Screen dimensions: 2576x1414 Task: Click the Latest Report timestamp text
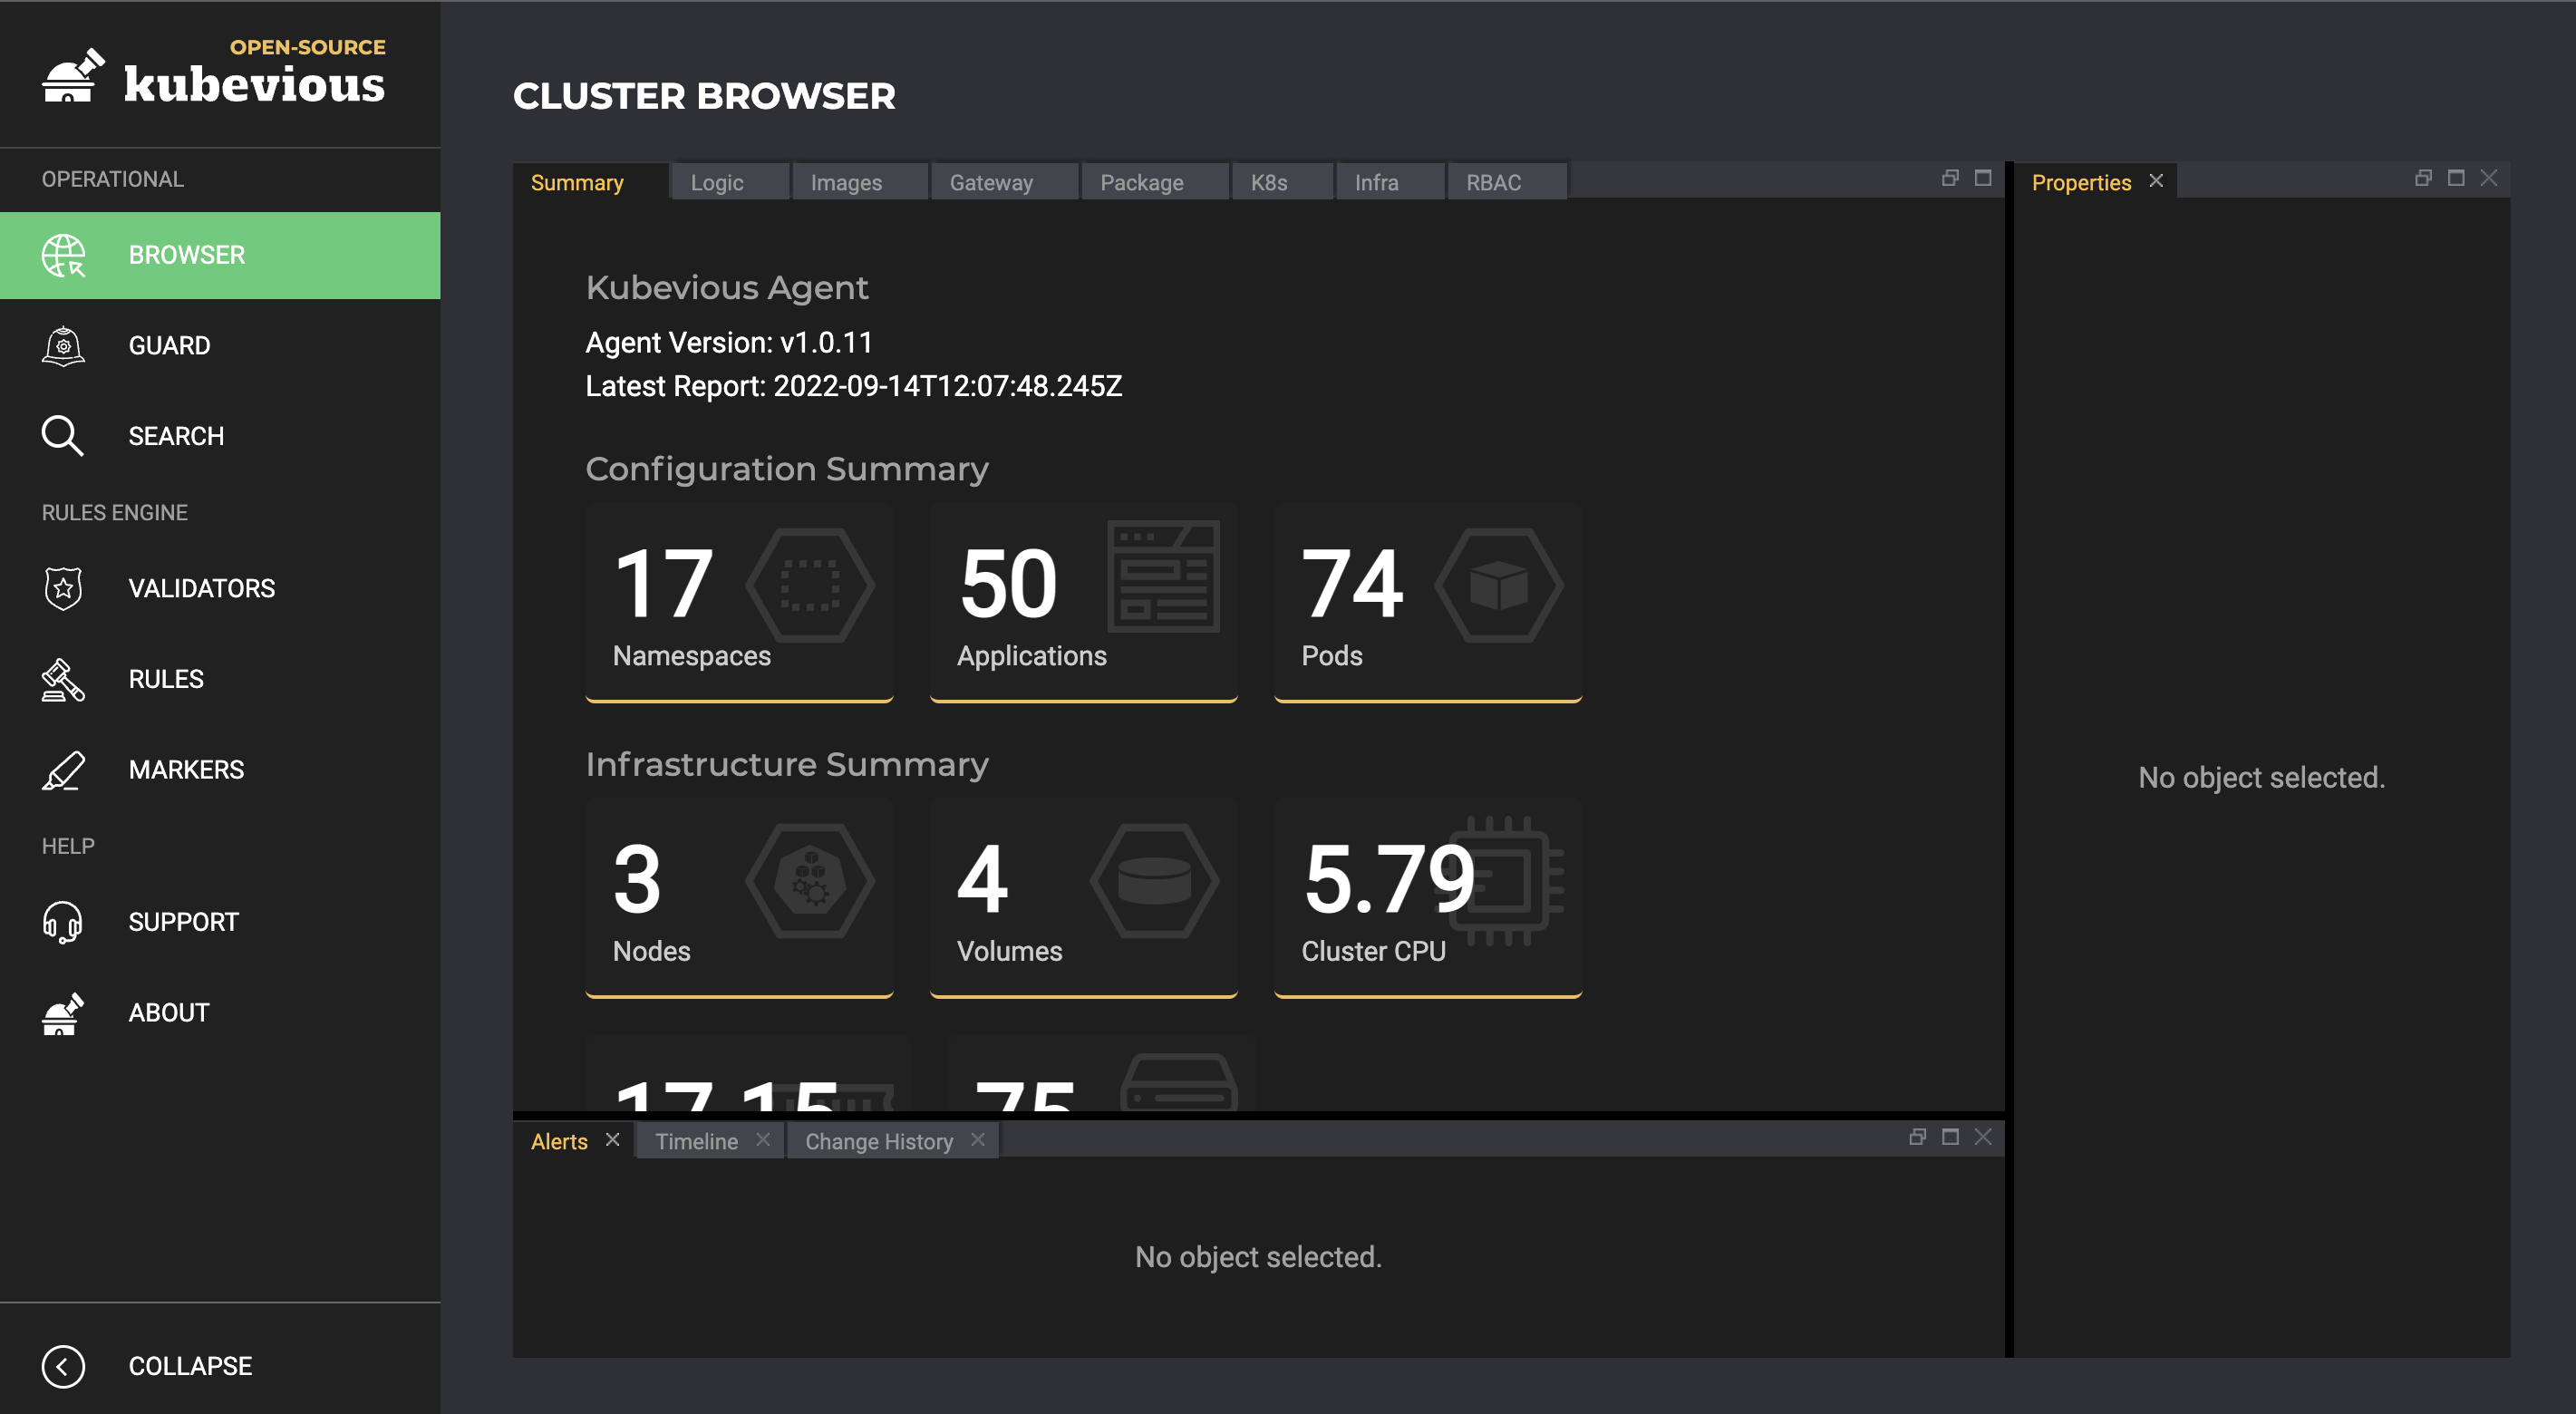point(854,386)
